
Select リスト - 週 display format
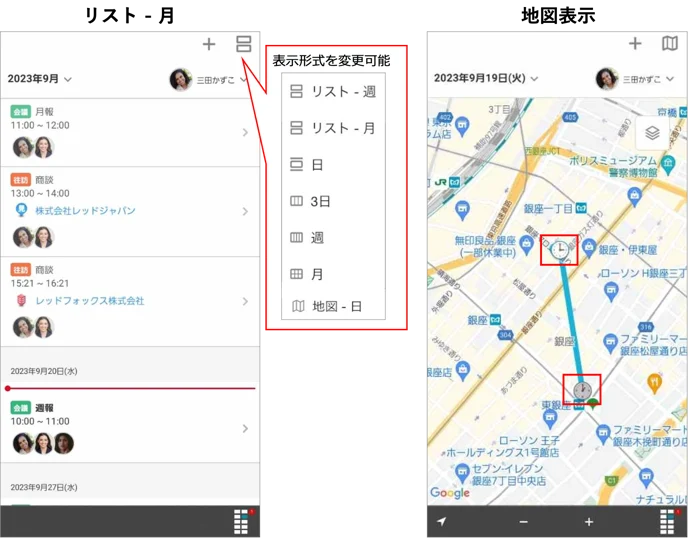click(x=333, y=92)
